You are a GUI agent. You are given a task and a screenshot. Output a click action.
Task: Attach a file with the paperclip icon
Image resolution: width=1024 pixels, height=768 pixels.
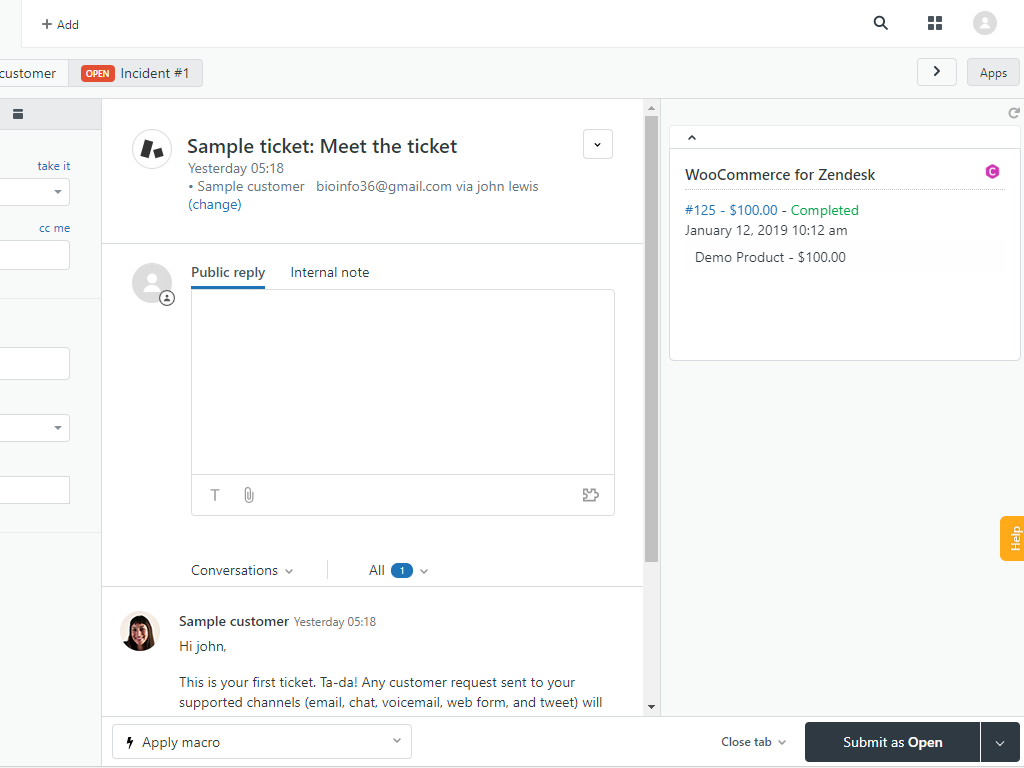(249, 495)
